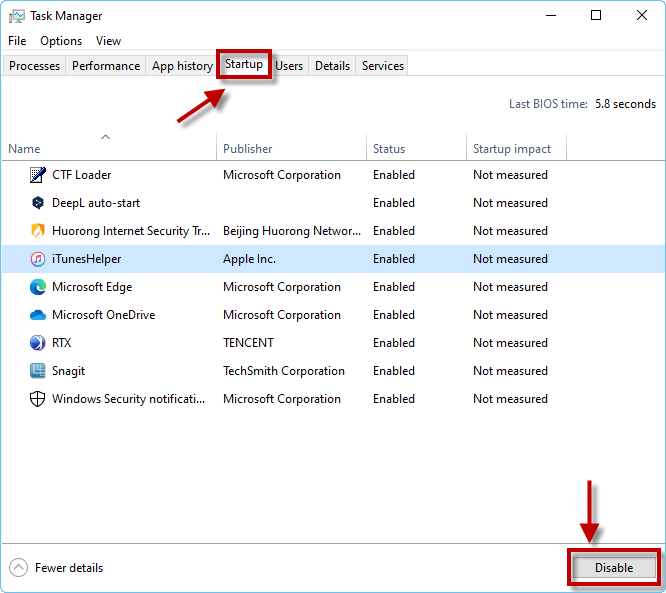Switch to the Services tab
The height and width of the screenshot is (593, 666).
pyautogui.click(x=383, y=66)
